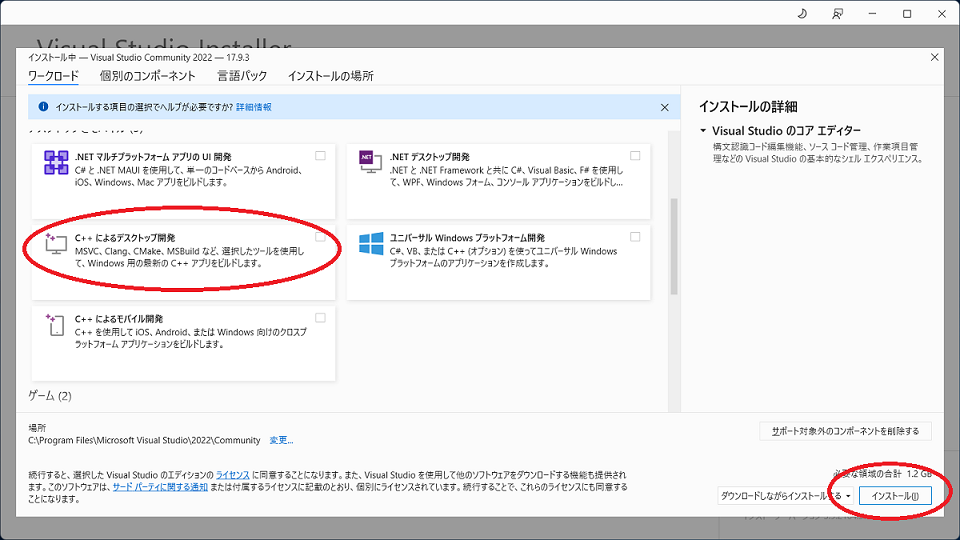Close the Visual Studio Community install dialog
This screenshot has width=960, height=540.
934,57
